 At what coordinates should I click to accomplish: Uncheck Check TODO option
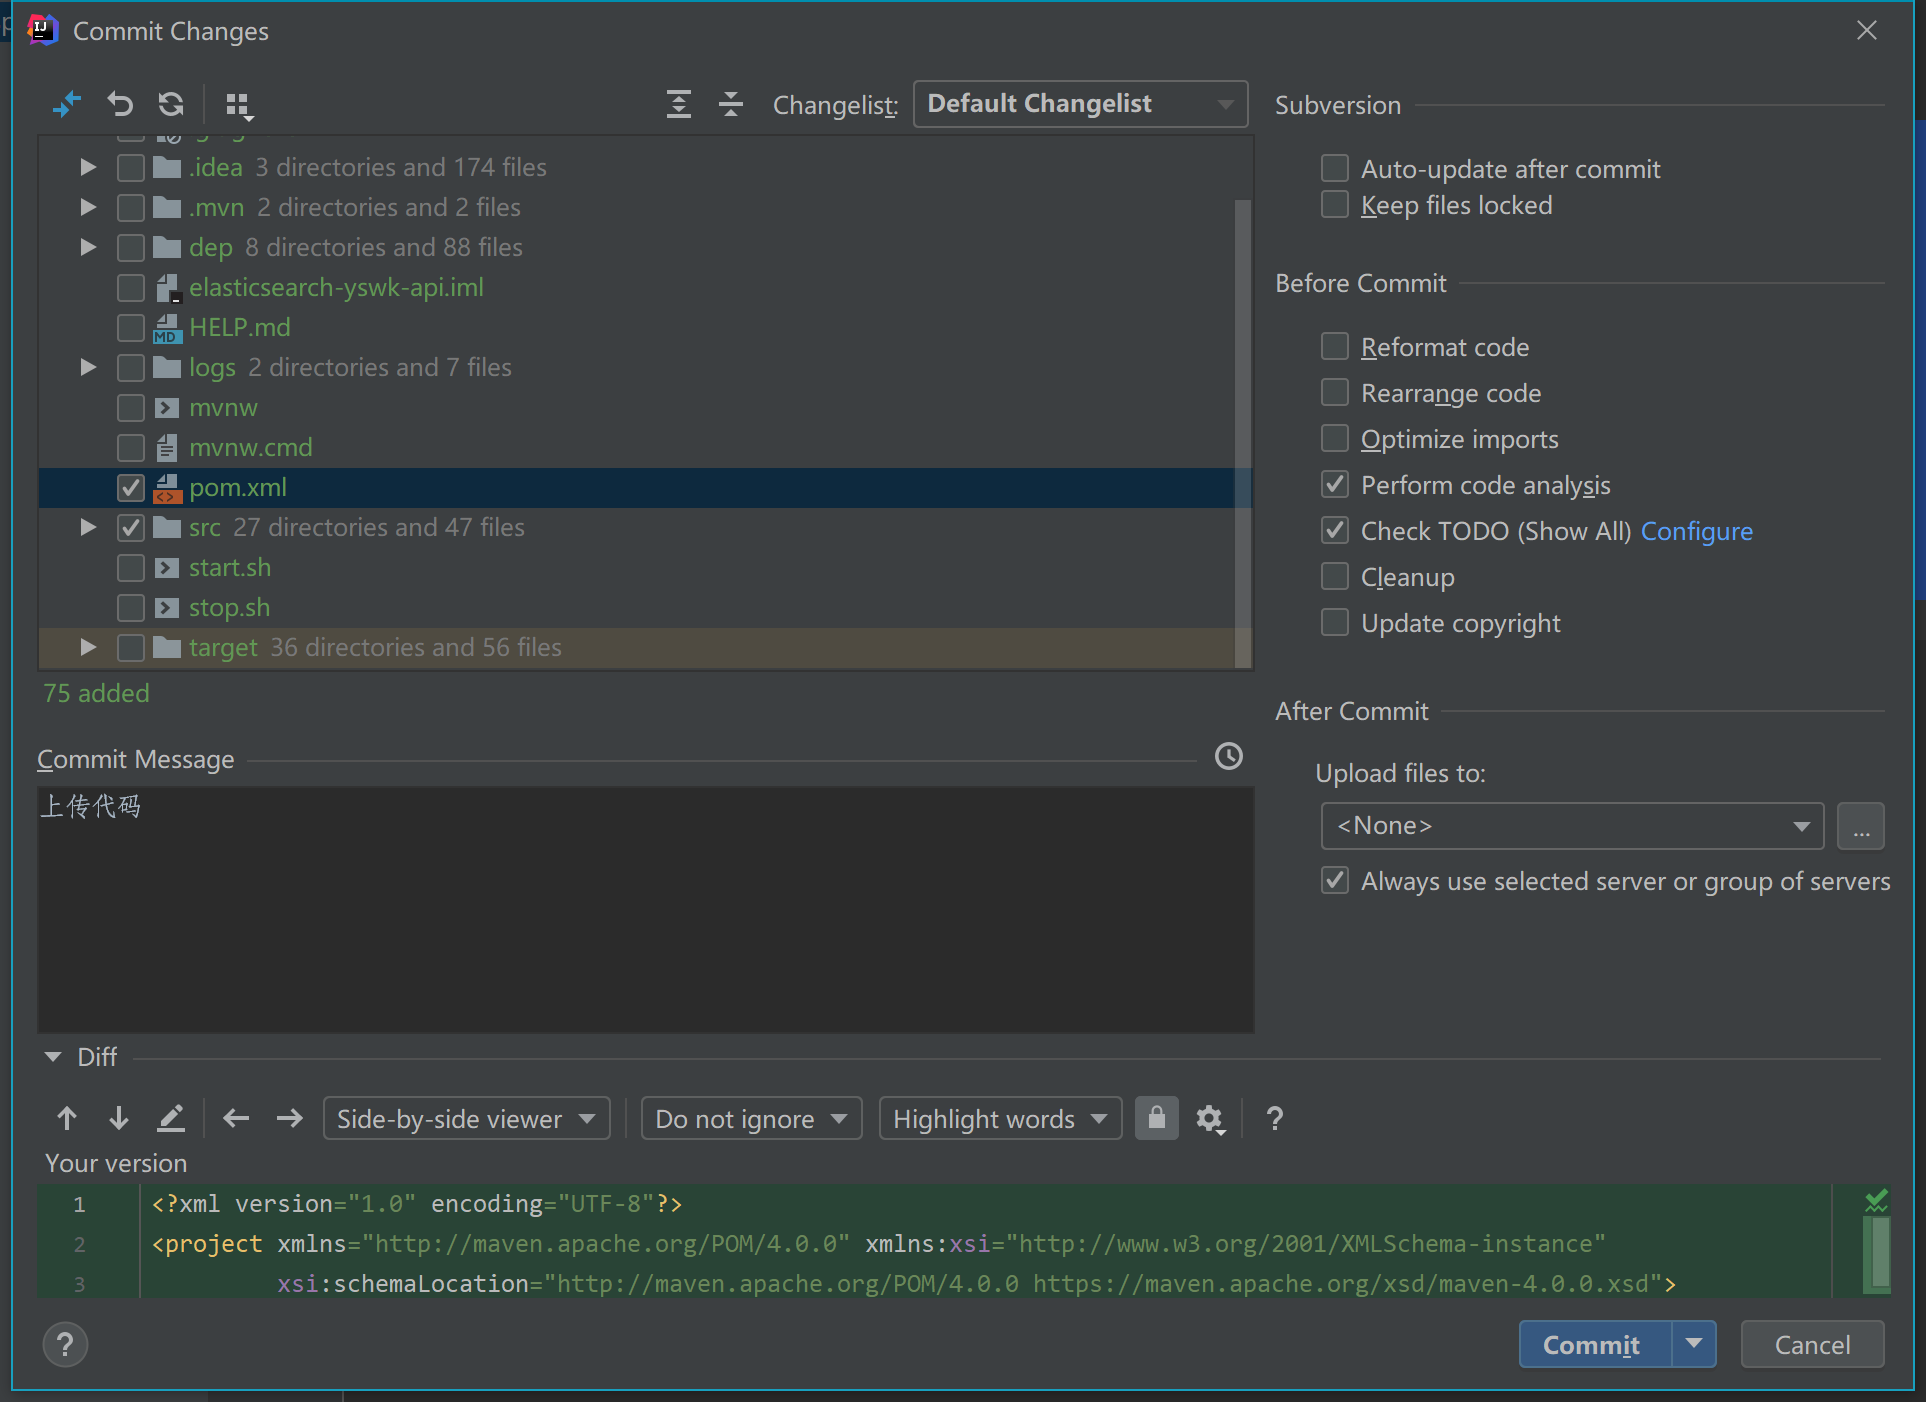pos(1335,530)
